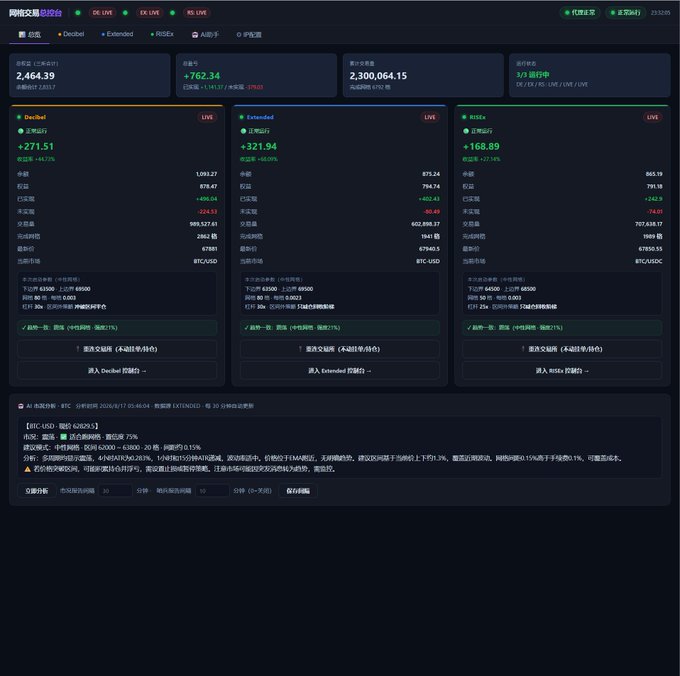Click the robot icon beside AI 市况分析
The height and width of the screenshot is (676, 680).
coord(21,406)
